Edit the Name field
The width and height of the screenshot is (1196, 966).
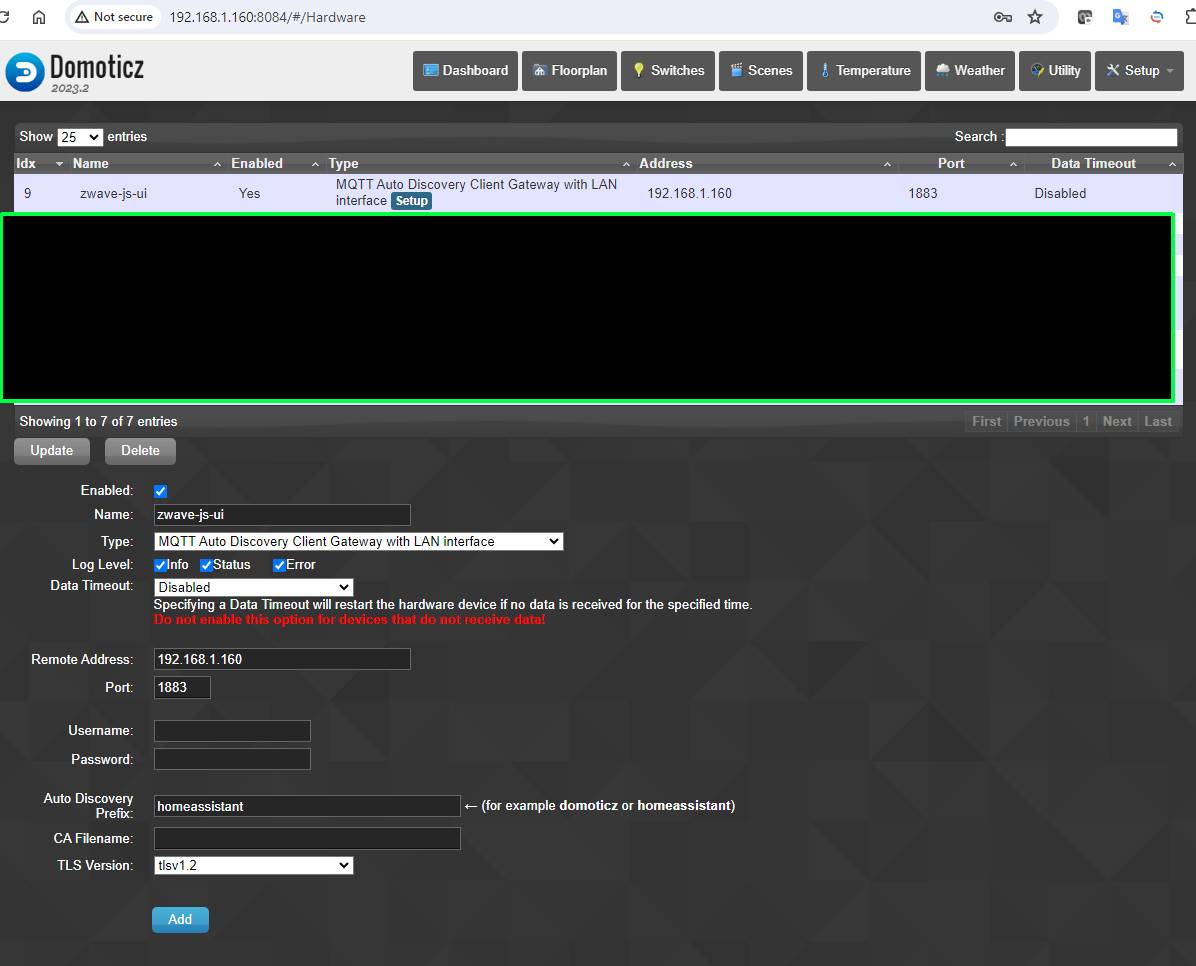[282, 515]
